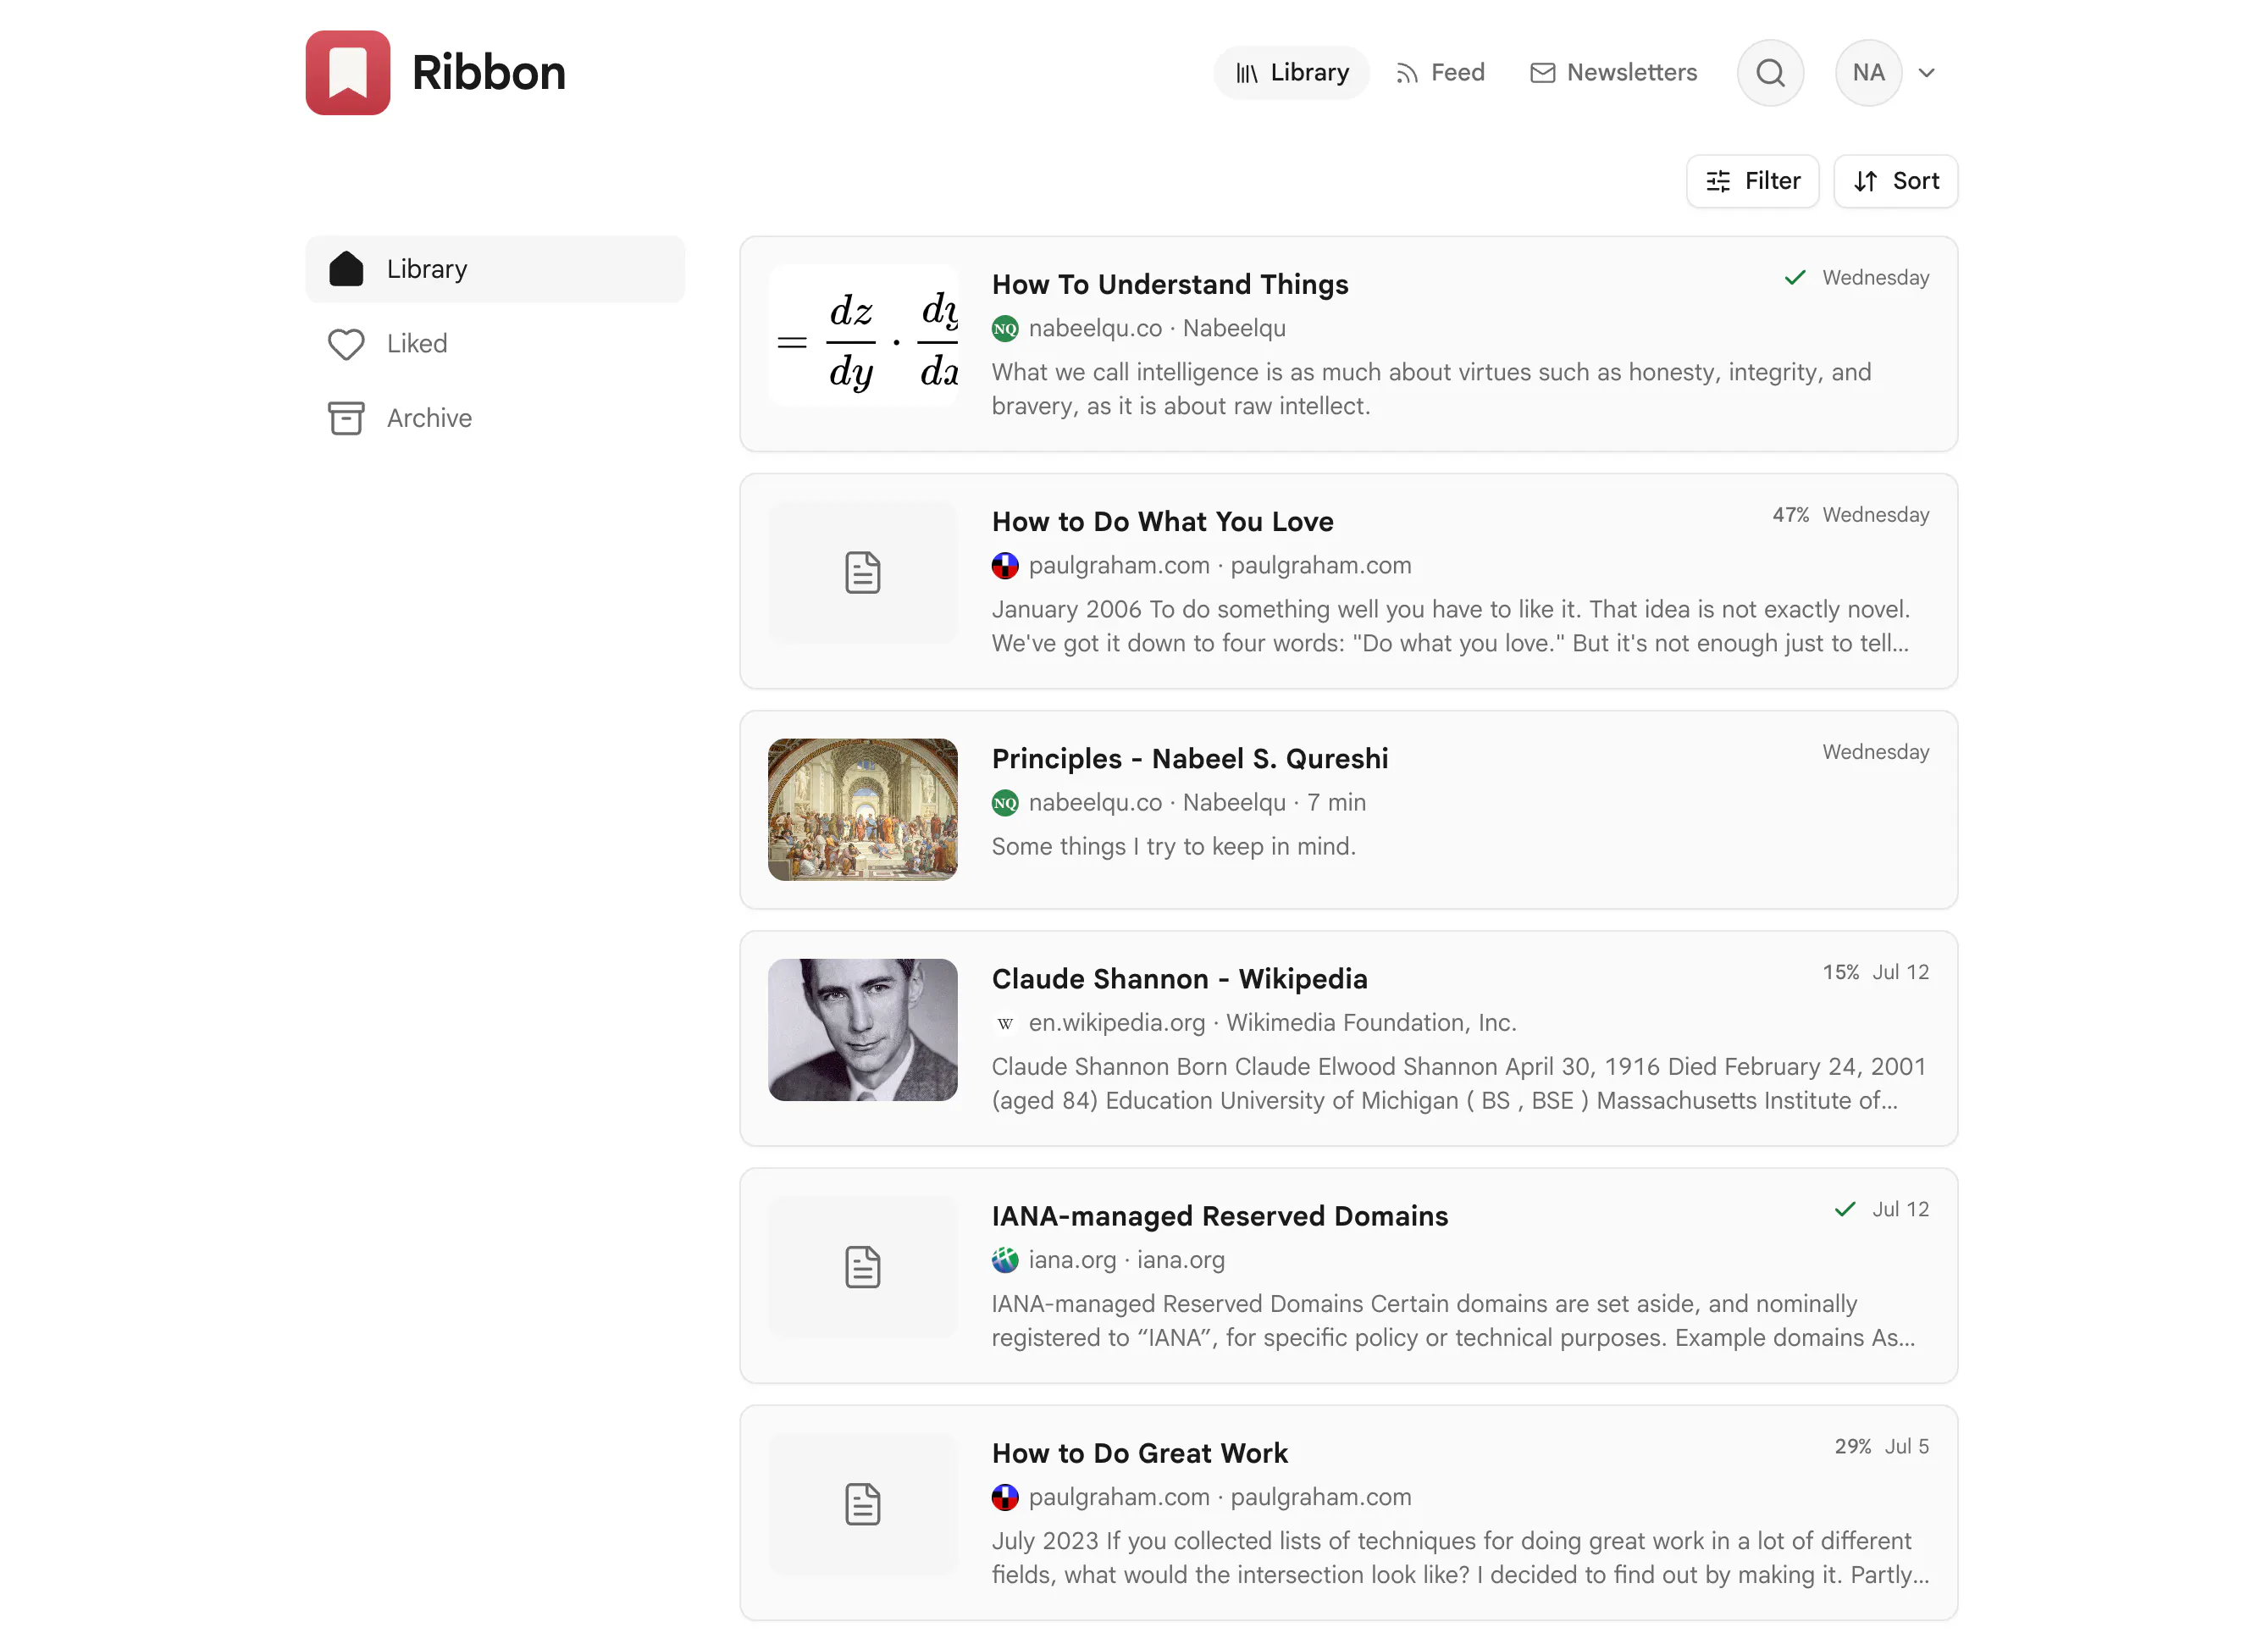Click the heart icon beside Liked
The image size is (2268, 1633).
point(346,344)
